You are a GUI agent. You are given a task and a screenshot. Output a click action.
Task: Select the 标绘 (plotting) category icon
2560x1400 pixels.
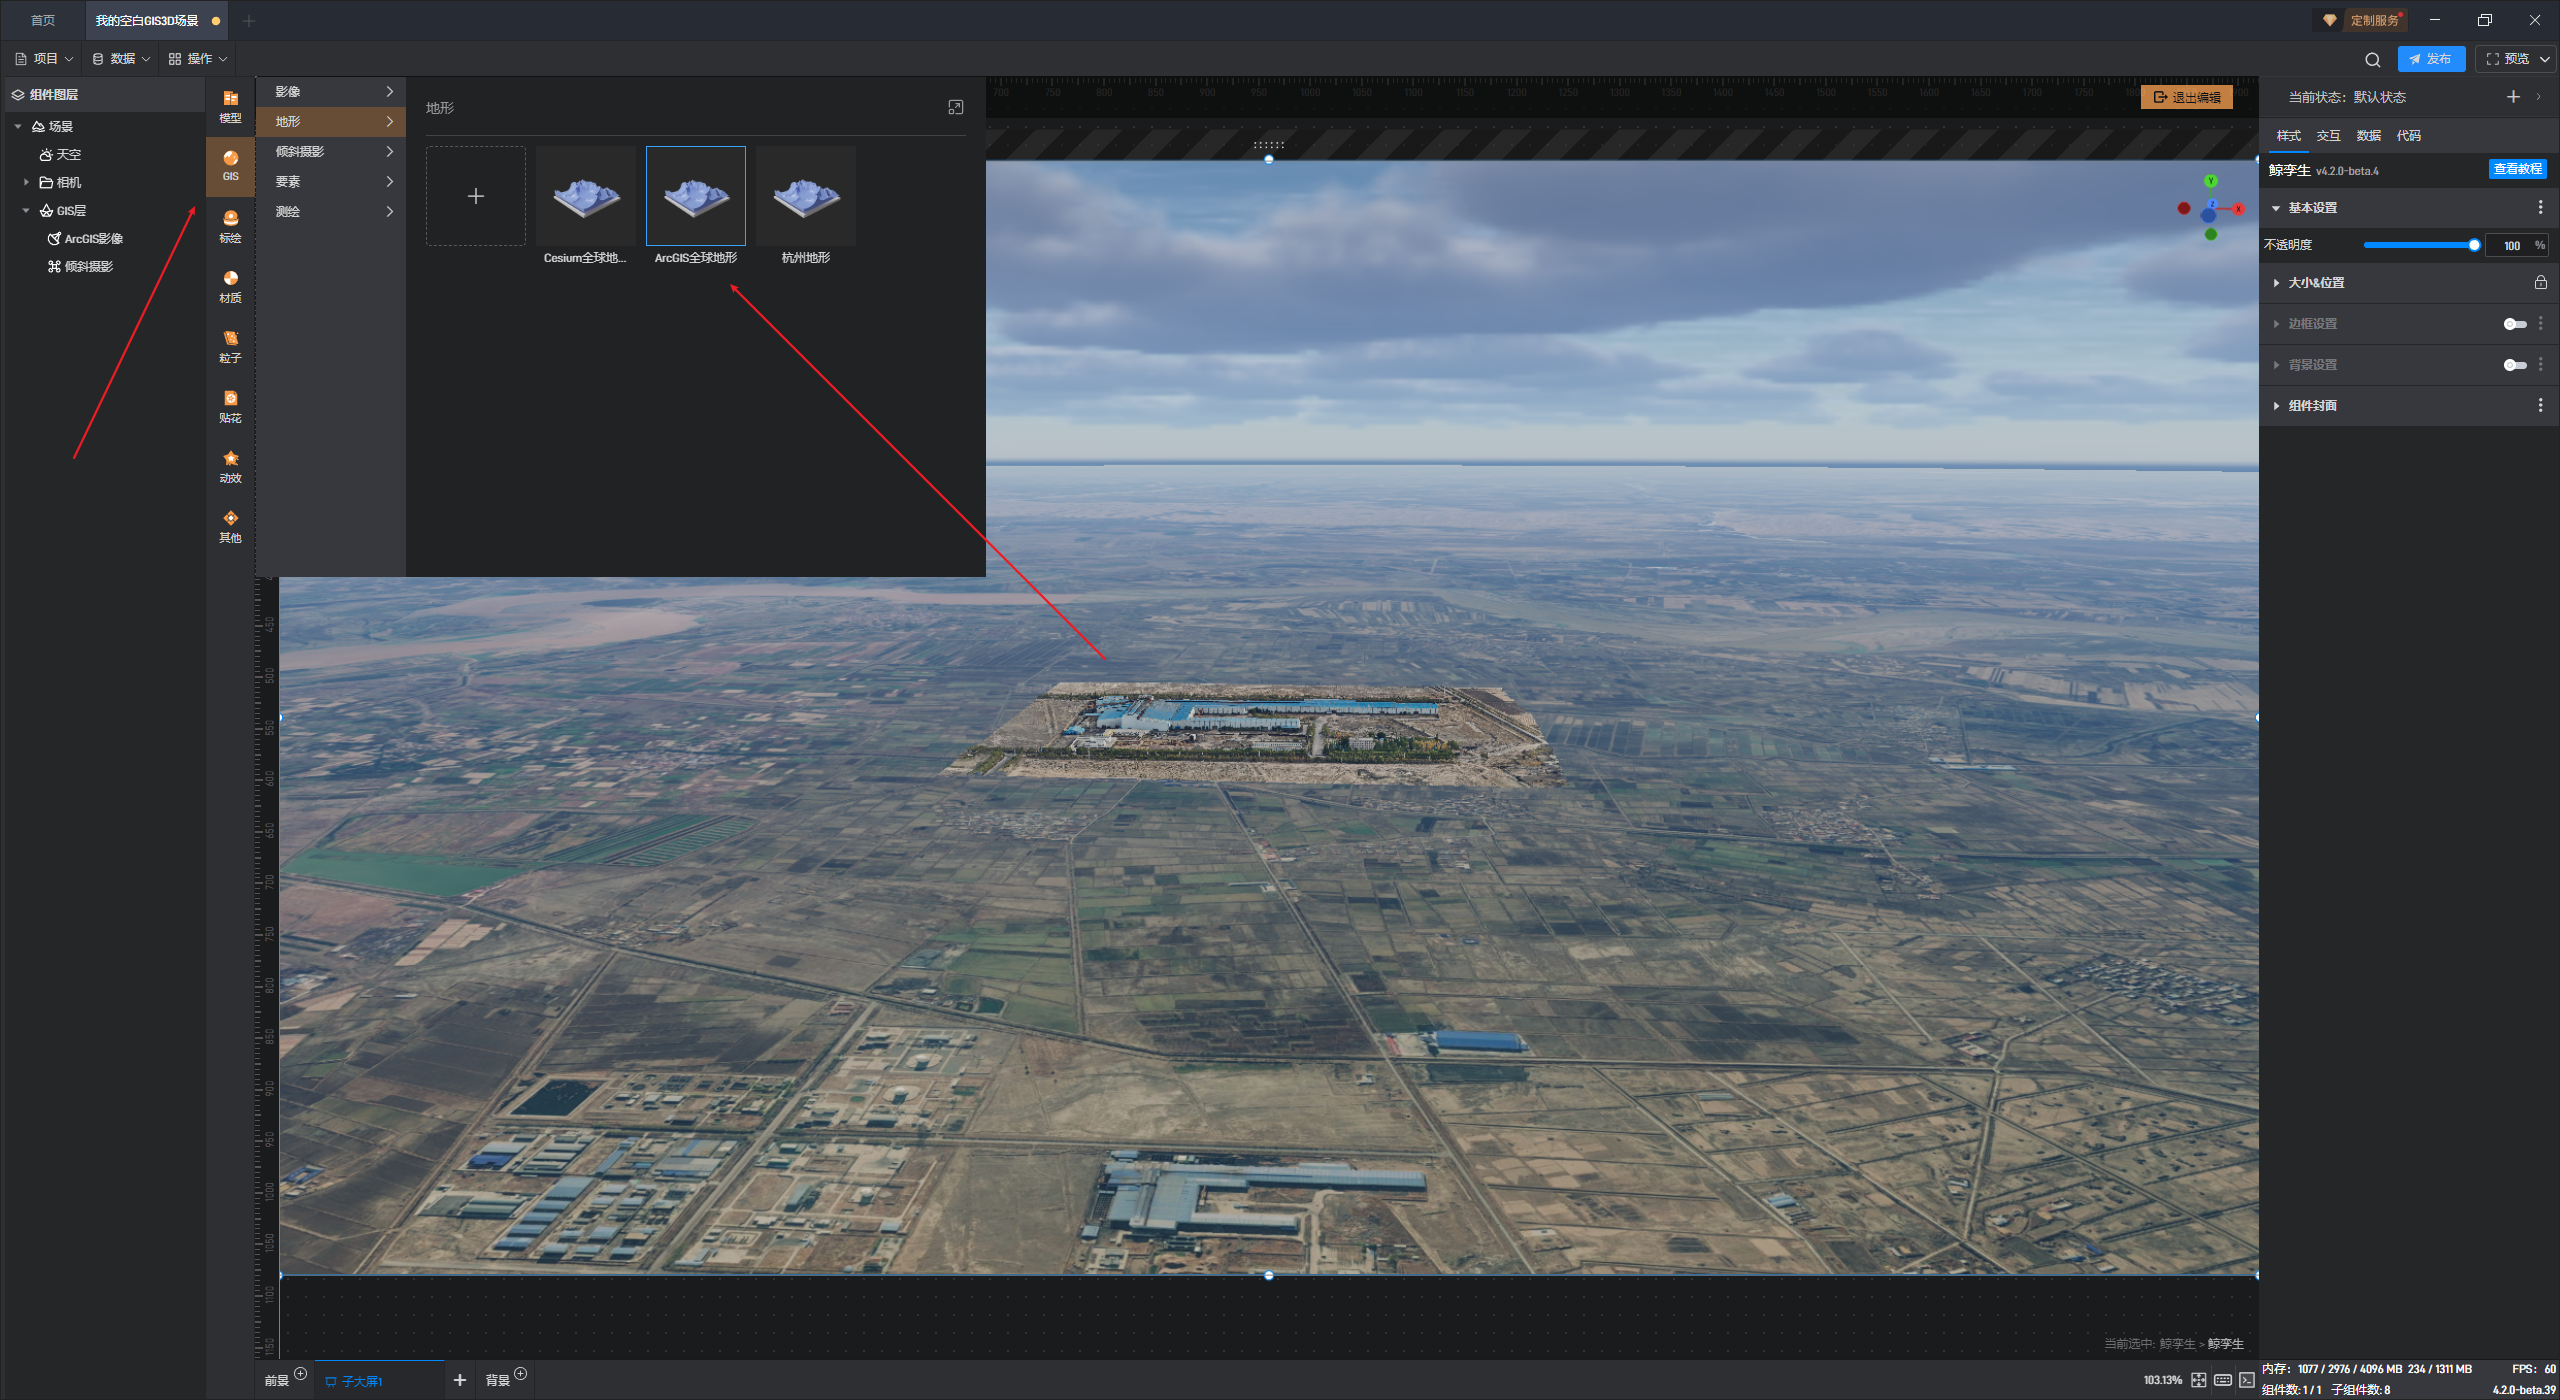[x=230, y=225]
